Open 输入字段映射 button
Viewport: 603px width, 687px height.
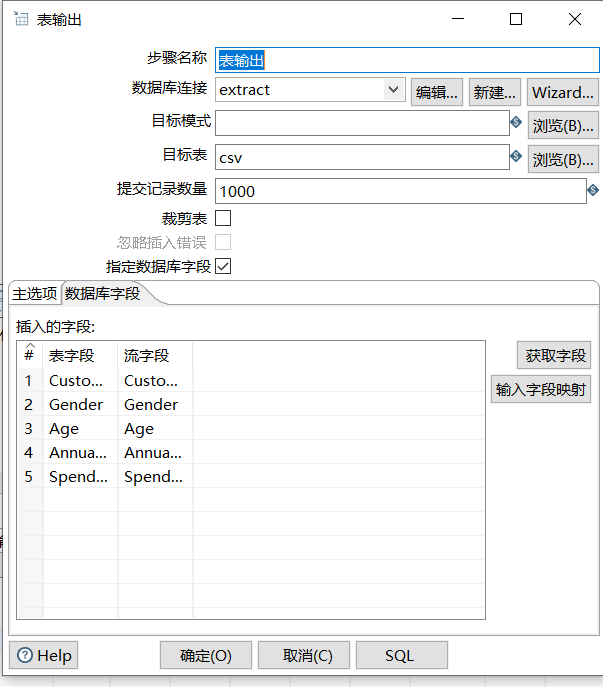(541, 389)
